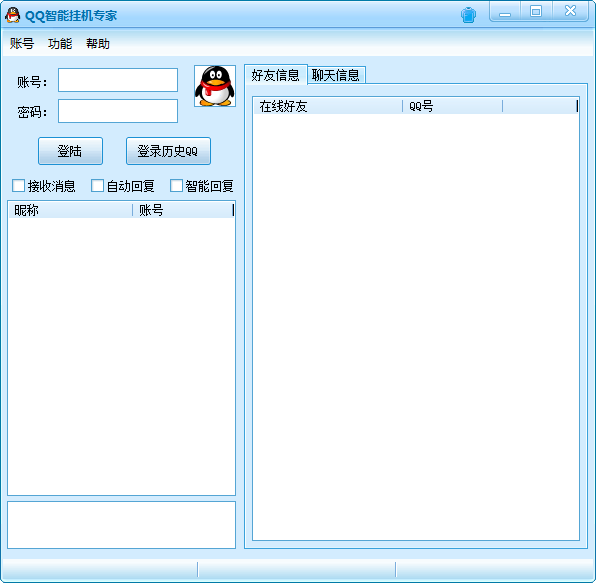The width and height of the screenshot is (596, 583).
Task: Focus the 账号 input field
Action: click(118, 80)
